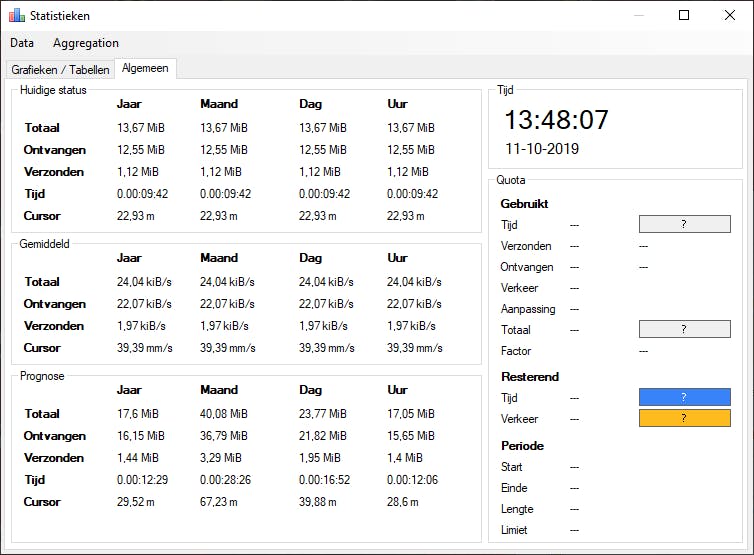This screenshot has height=555, width=754.
Task: Click Prognose Jaar Ontvangen 16,15 MiB
Action: [140, 436]
